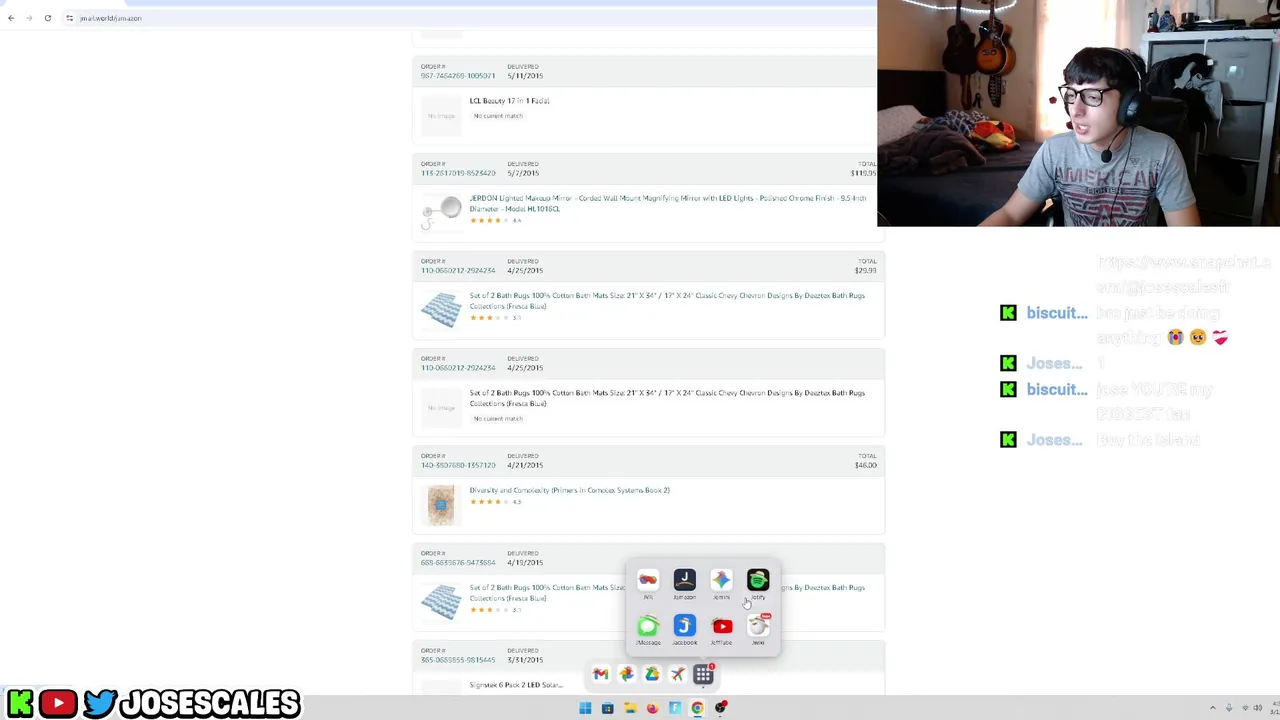The width and height of the screenshot is (1280, 720).
Task: Launch the JVR goggles app icon
Action: coord(648,580)
